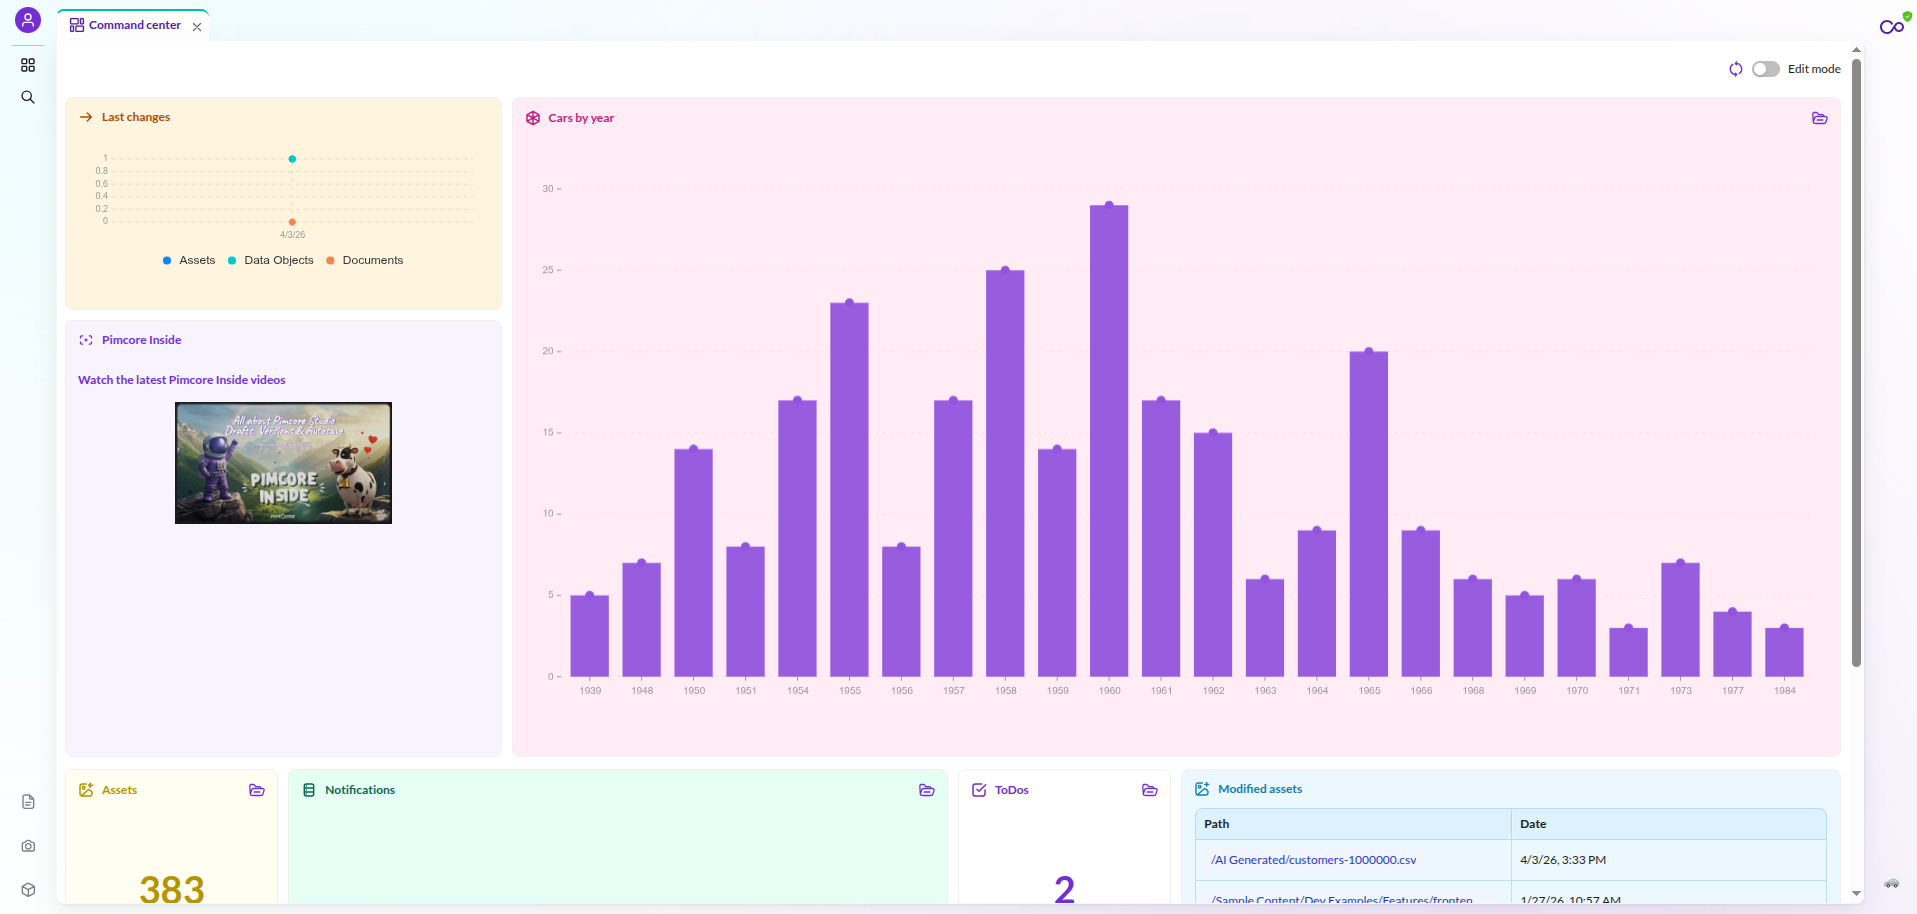Click the vertical scrollbar thumb

1856,362
